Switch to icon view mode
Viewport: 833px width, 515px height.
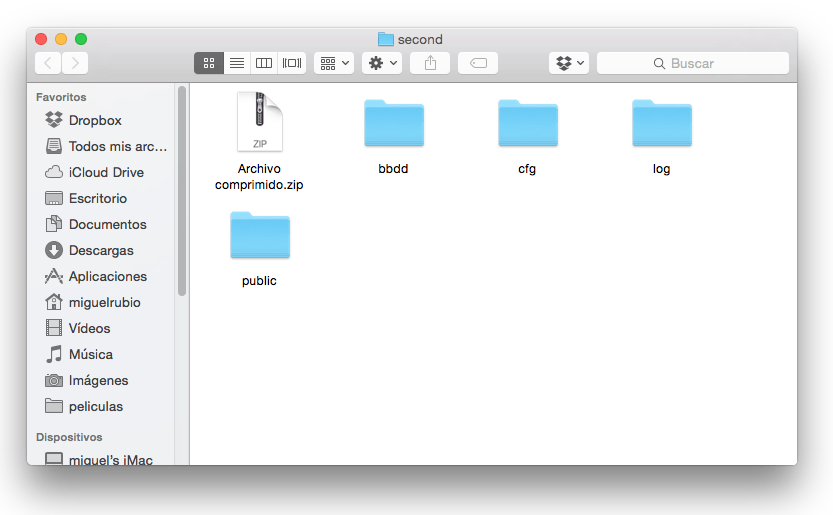[209, 63]
